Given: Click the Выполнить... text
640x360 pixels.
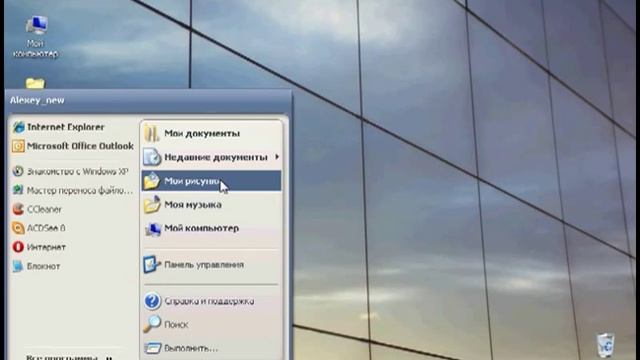Looking at the screenshot, I should point(191,348).
